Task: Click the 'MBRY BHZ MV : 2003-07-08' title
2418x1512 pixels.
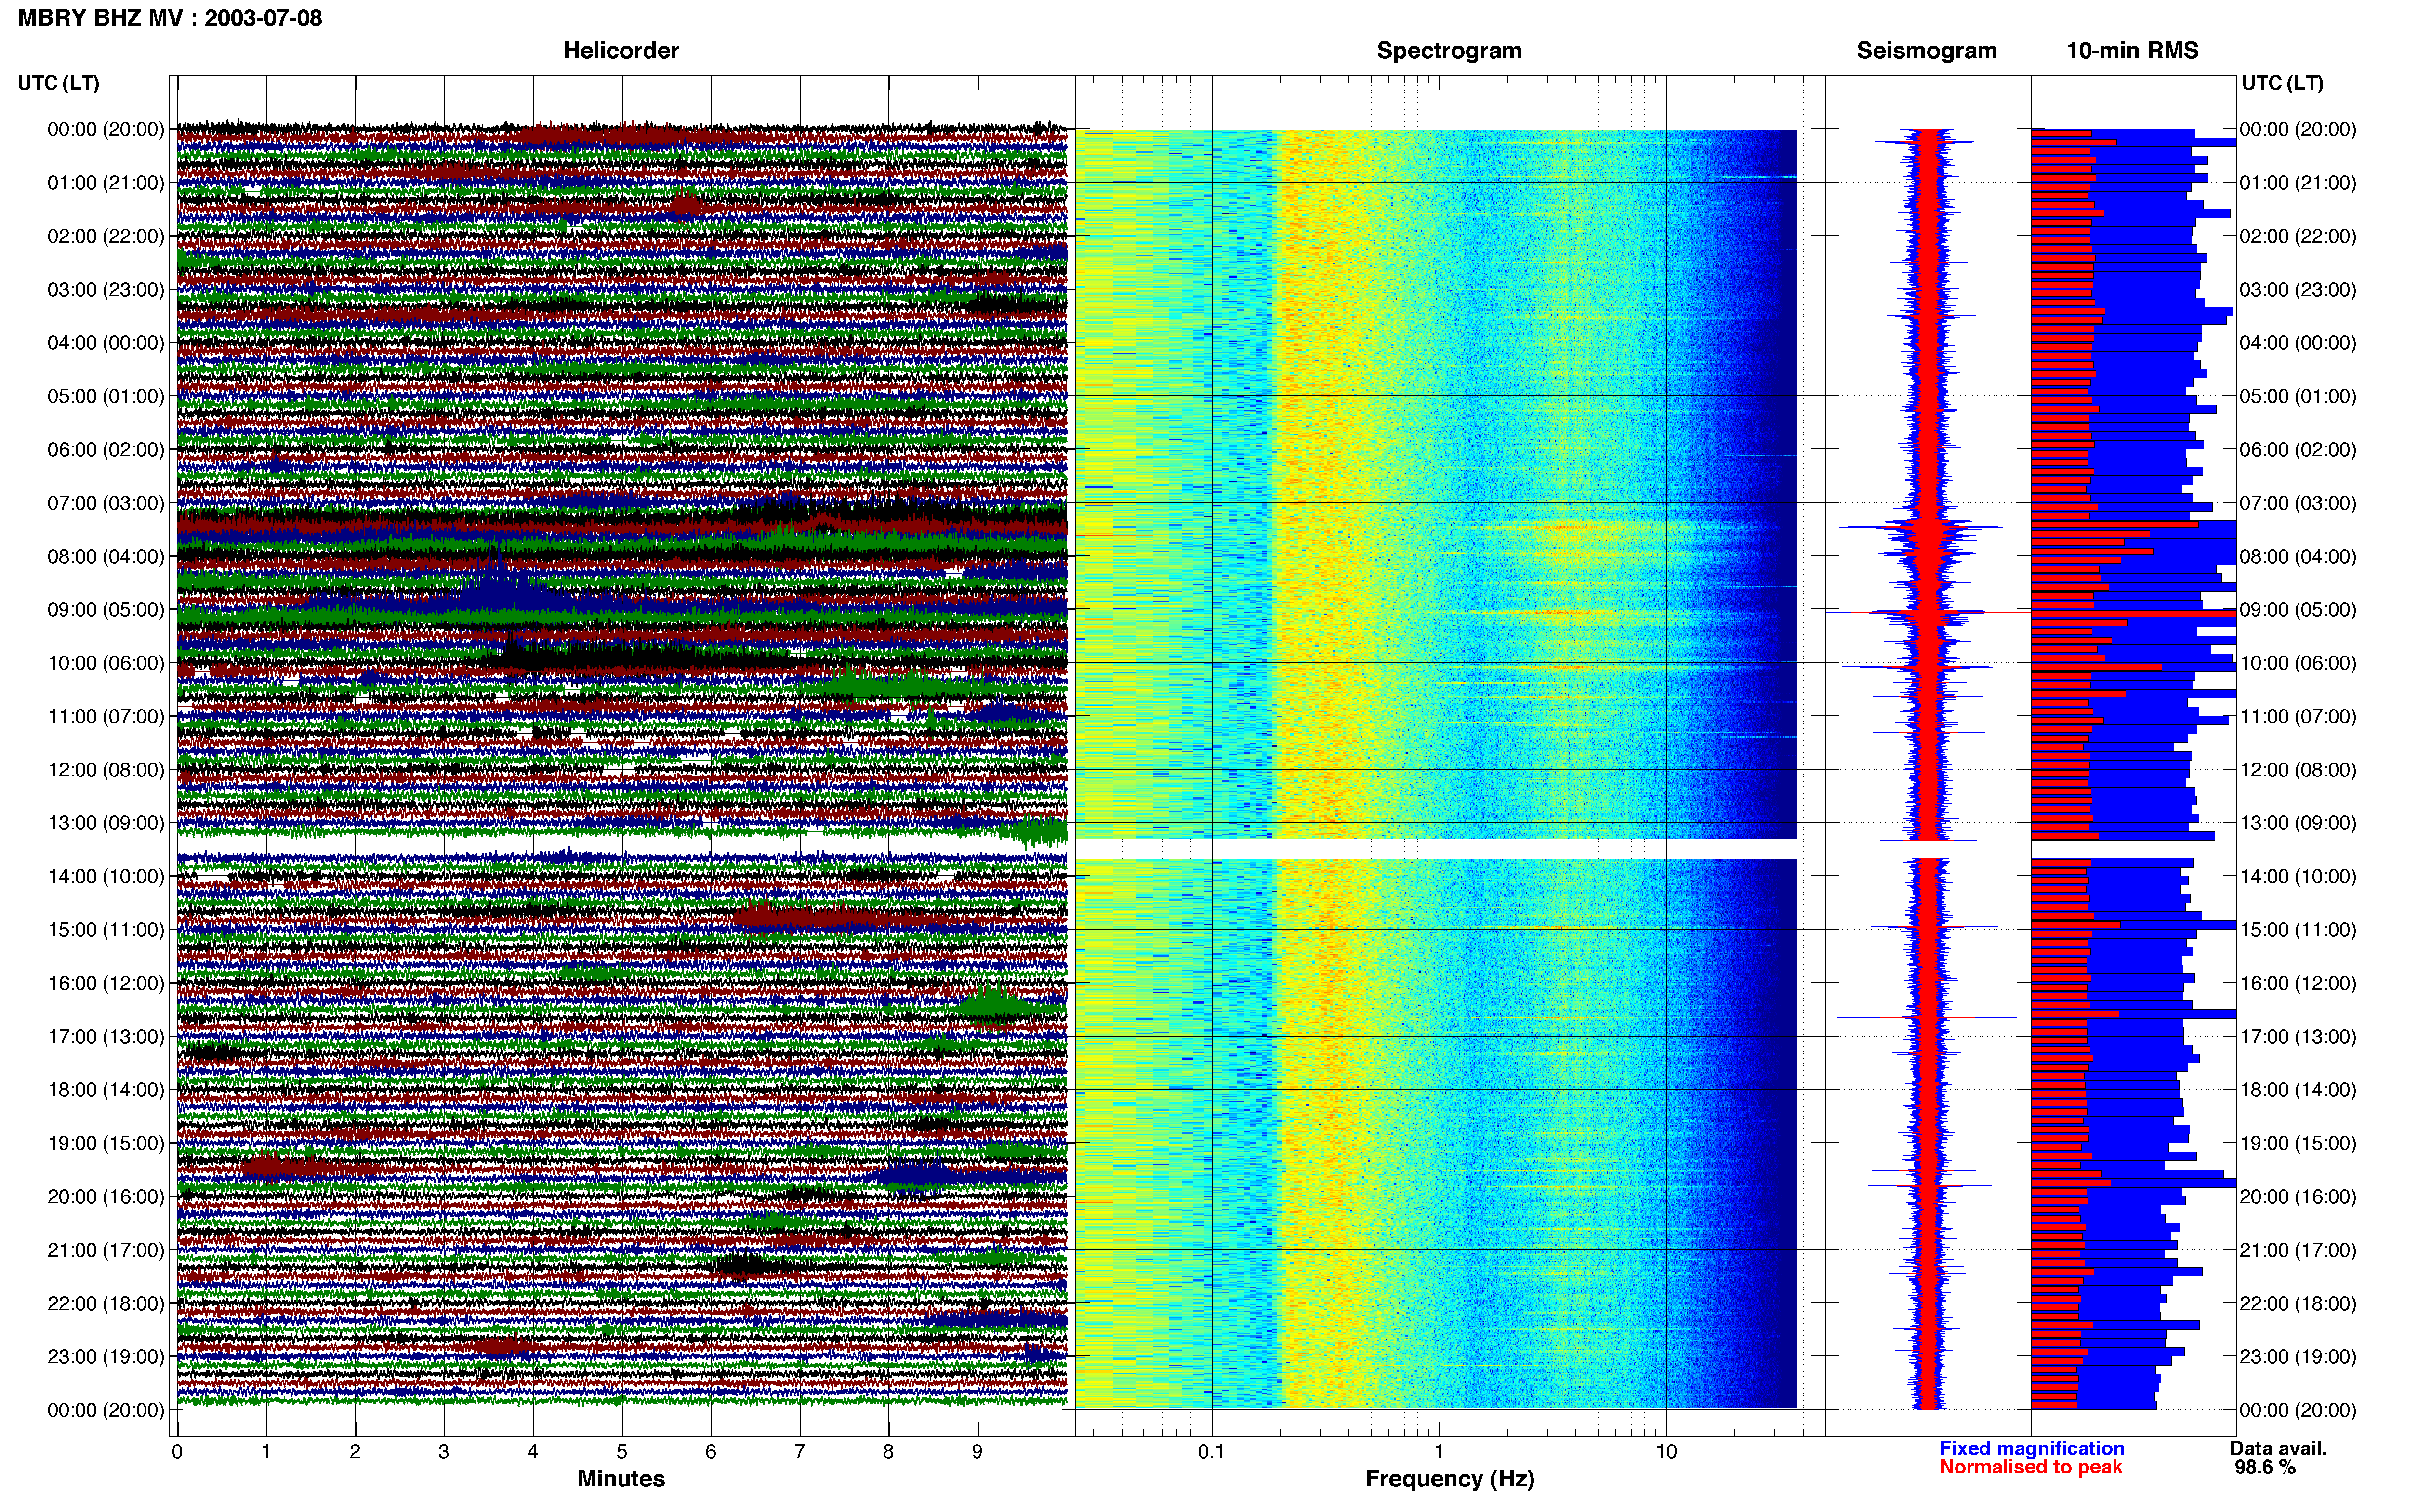Action: pos(170,18)
